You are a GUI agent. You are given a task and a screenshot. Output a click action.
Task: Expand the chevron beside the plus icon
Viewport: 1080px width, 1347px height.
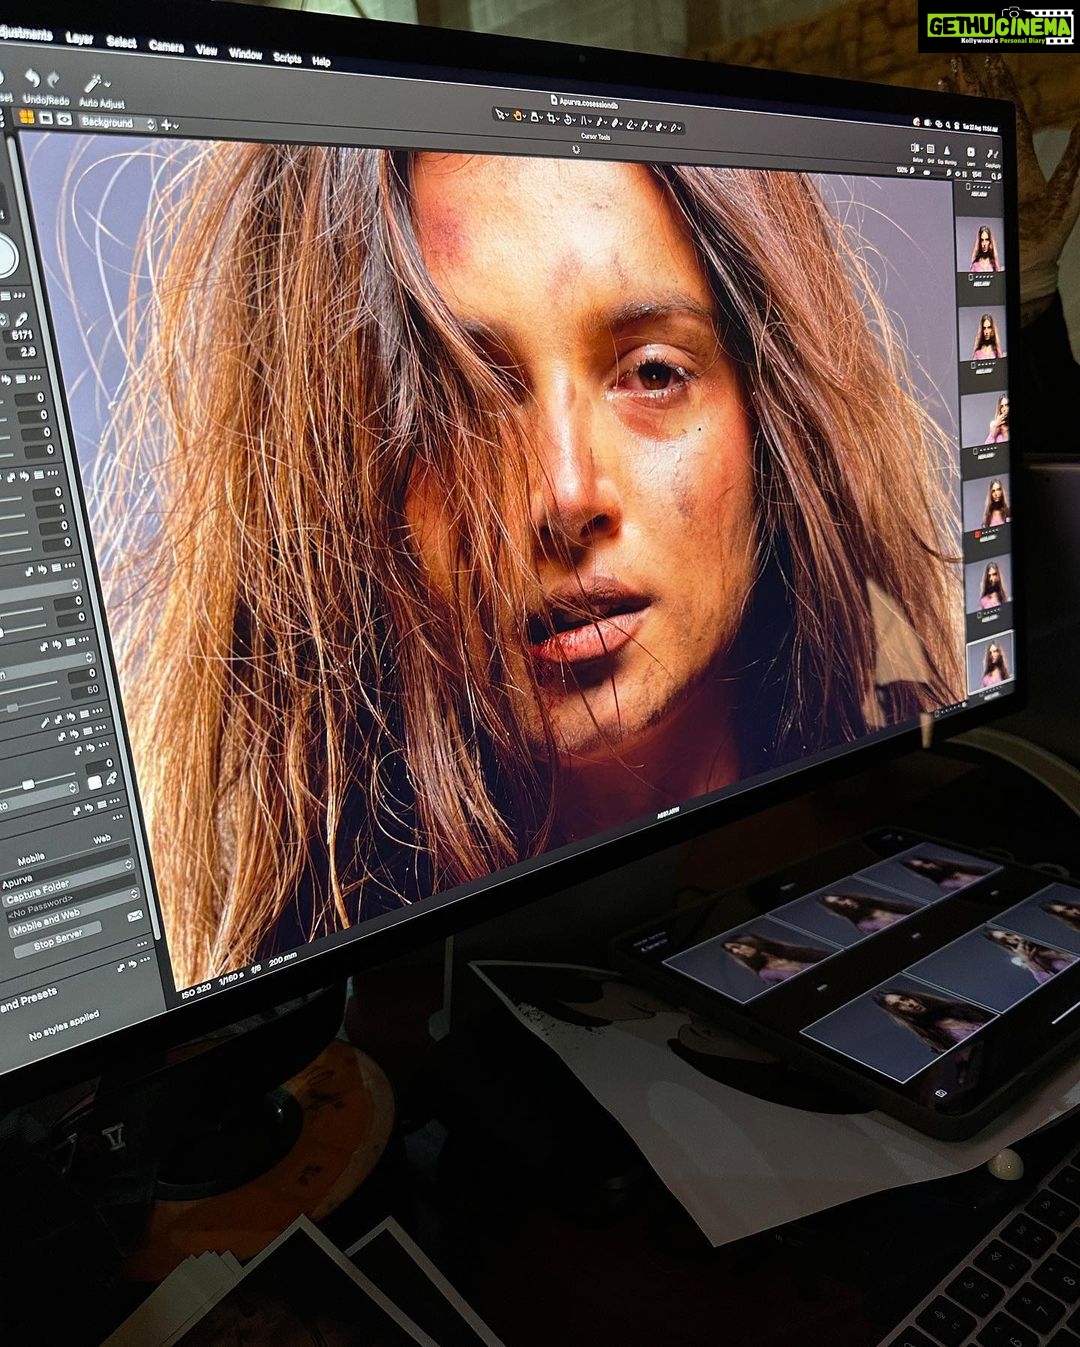(176, 126)
